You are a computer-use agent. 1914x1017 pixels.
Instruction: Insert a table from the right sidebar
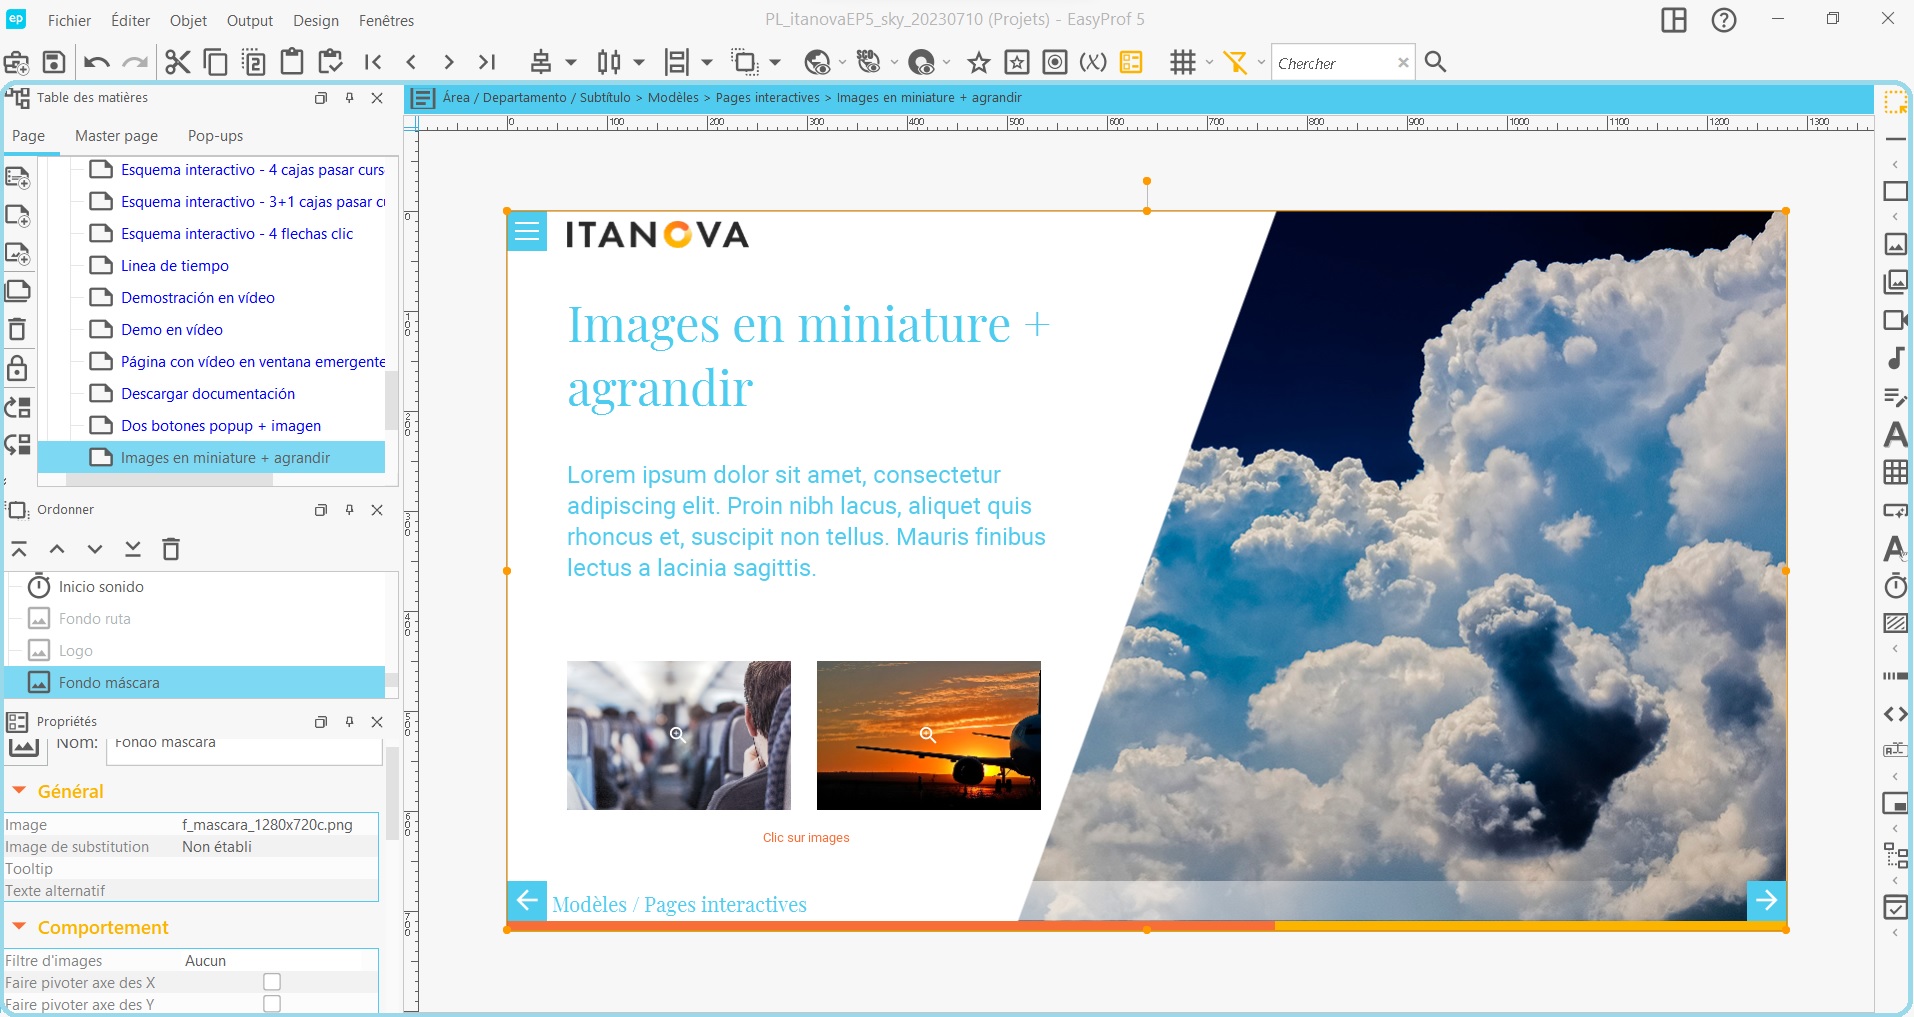pyautogui.click(x=1895, y=473)
